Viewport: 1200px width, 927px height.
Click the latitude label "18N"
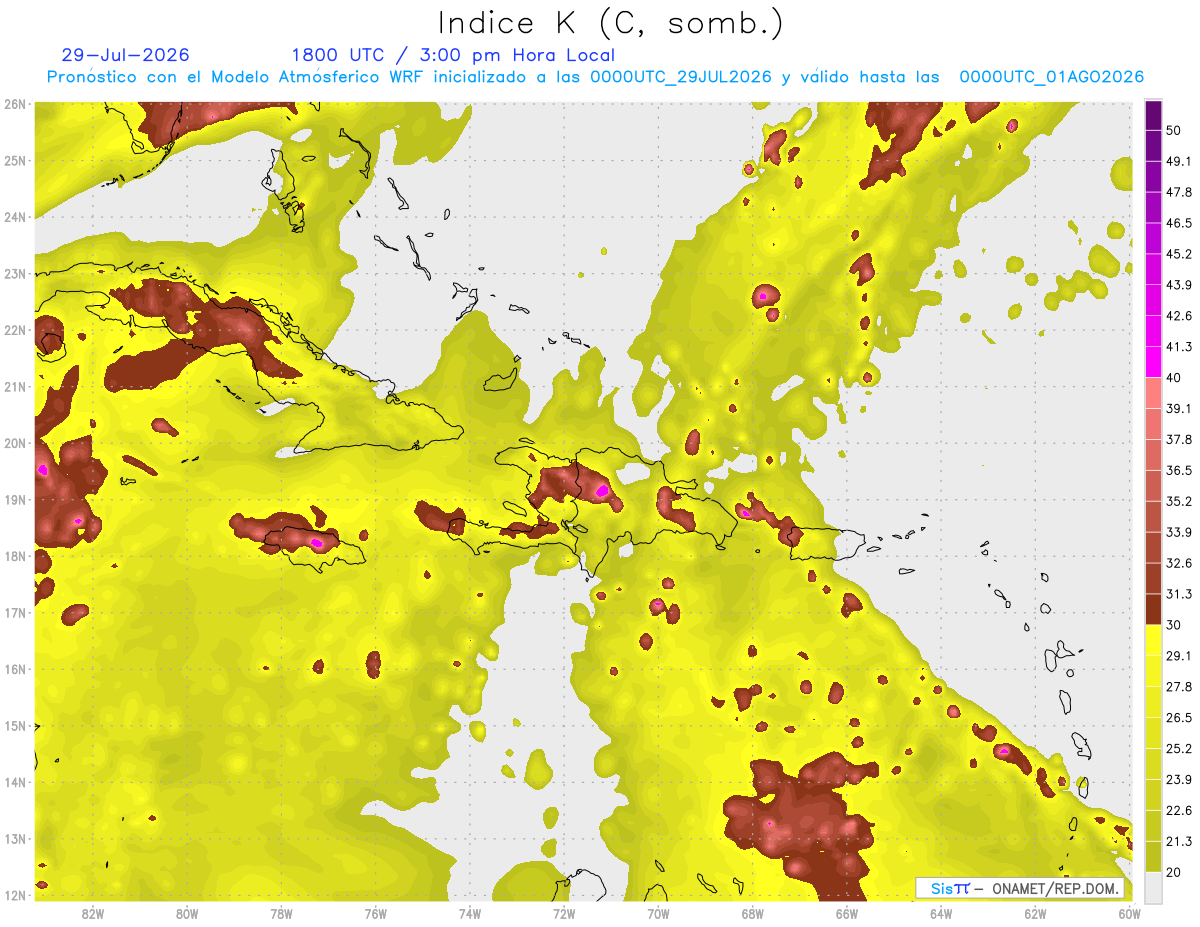click(14, 556)
